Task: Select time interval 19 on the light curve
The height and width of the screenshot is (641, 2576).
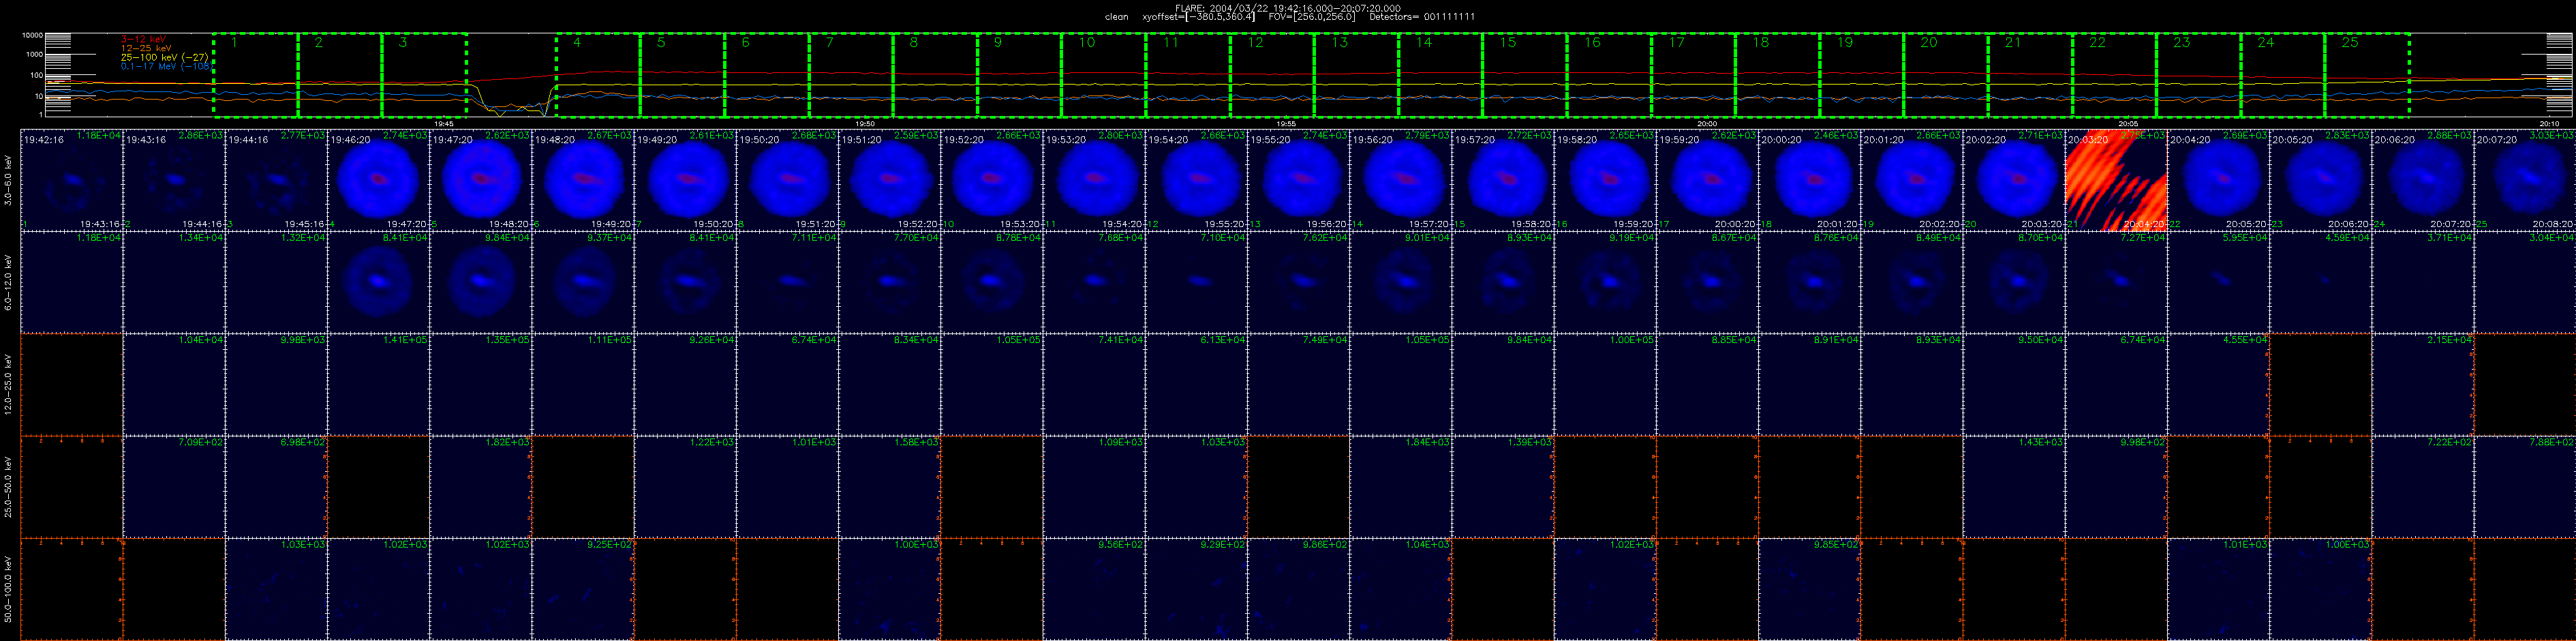Action: (1861, 75)
